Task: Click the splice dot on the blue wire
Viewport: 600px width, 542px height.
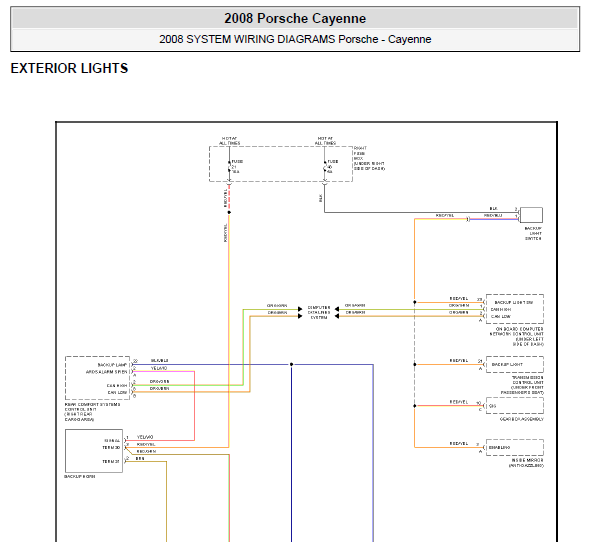Action: coord(291,364)
